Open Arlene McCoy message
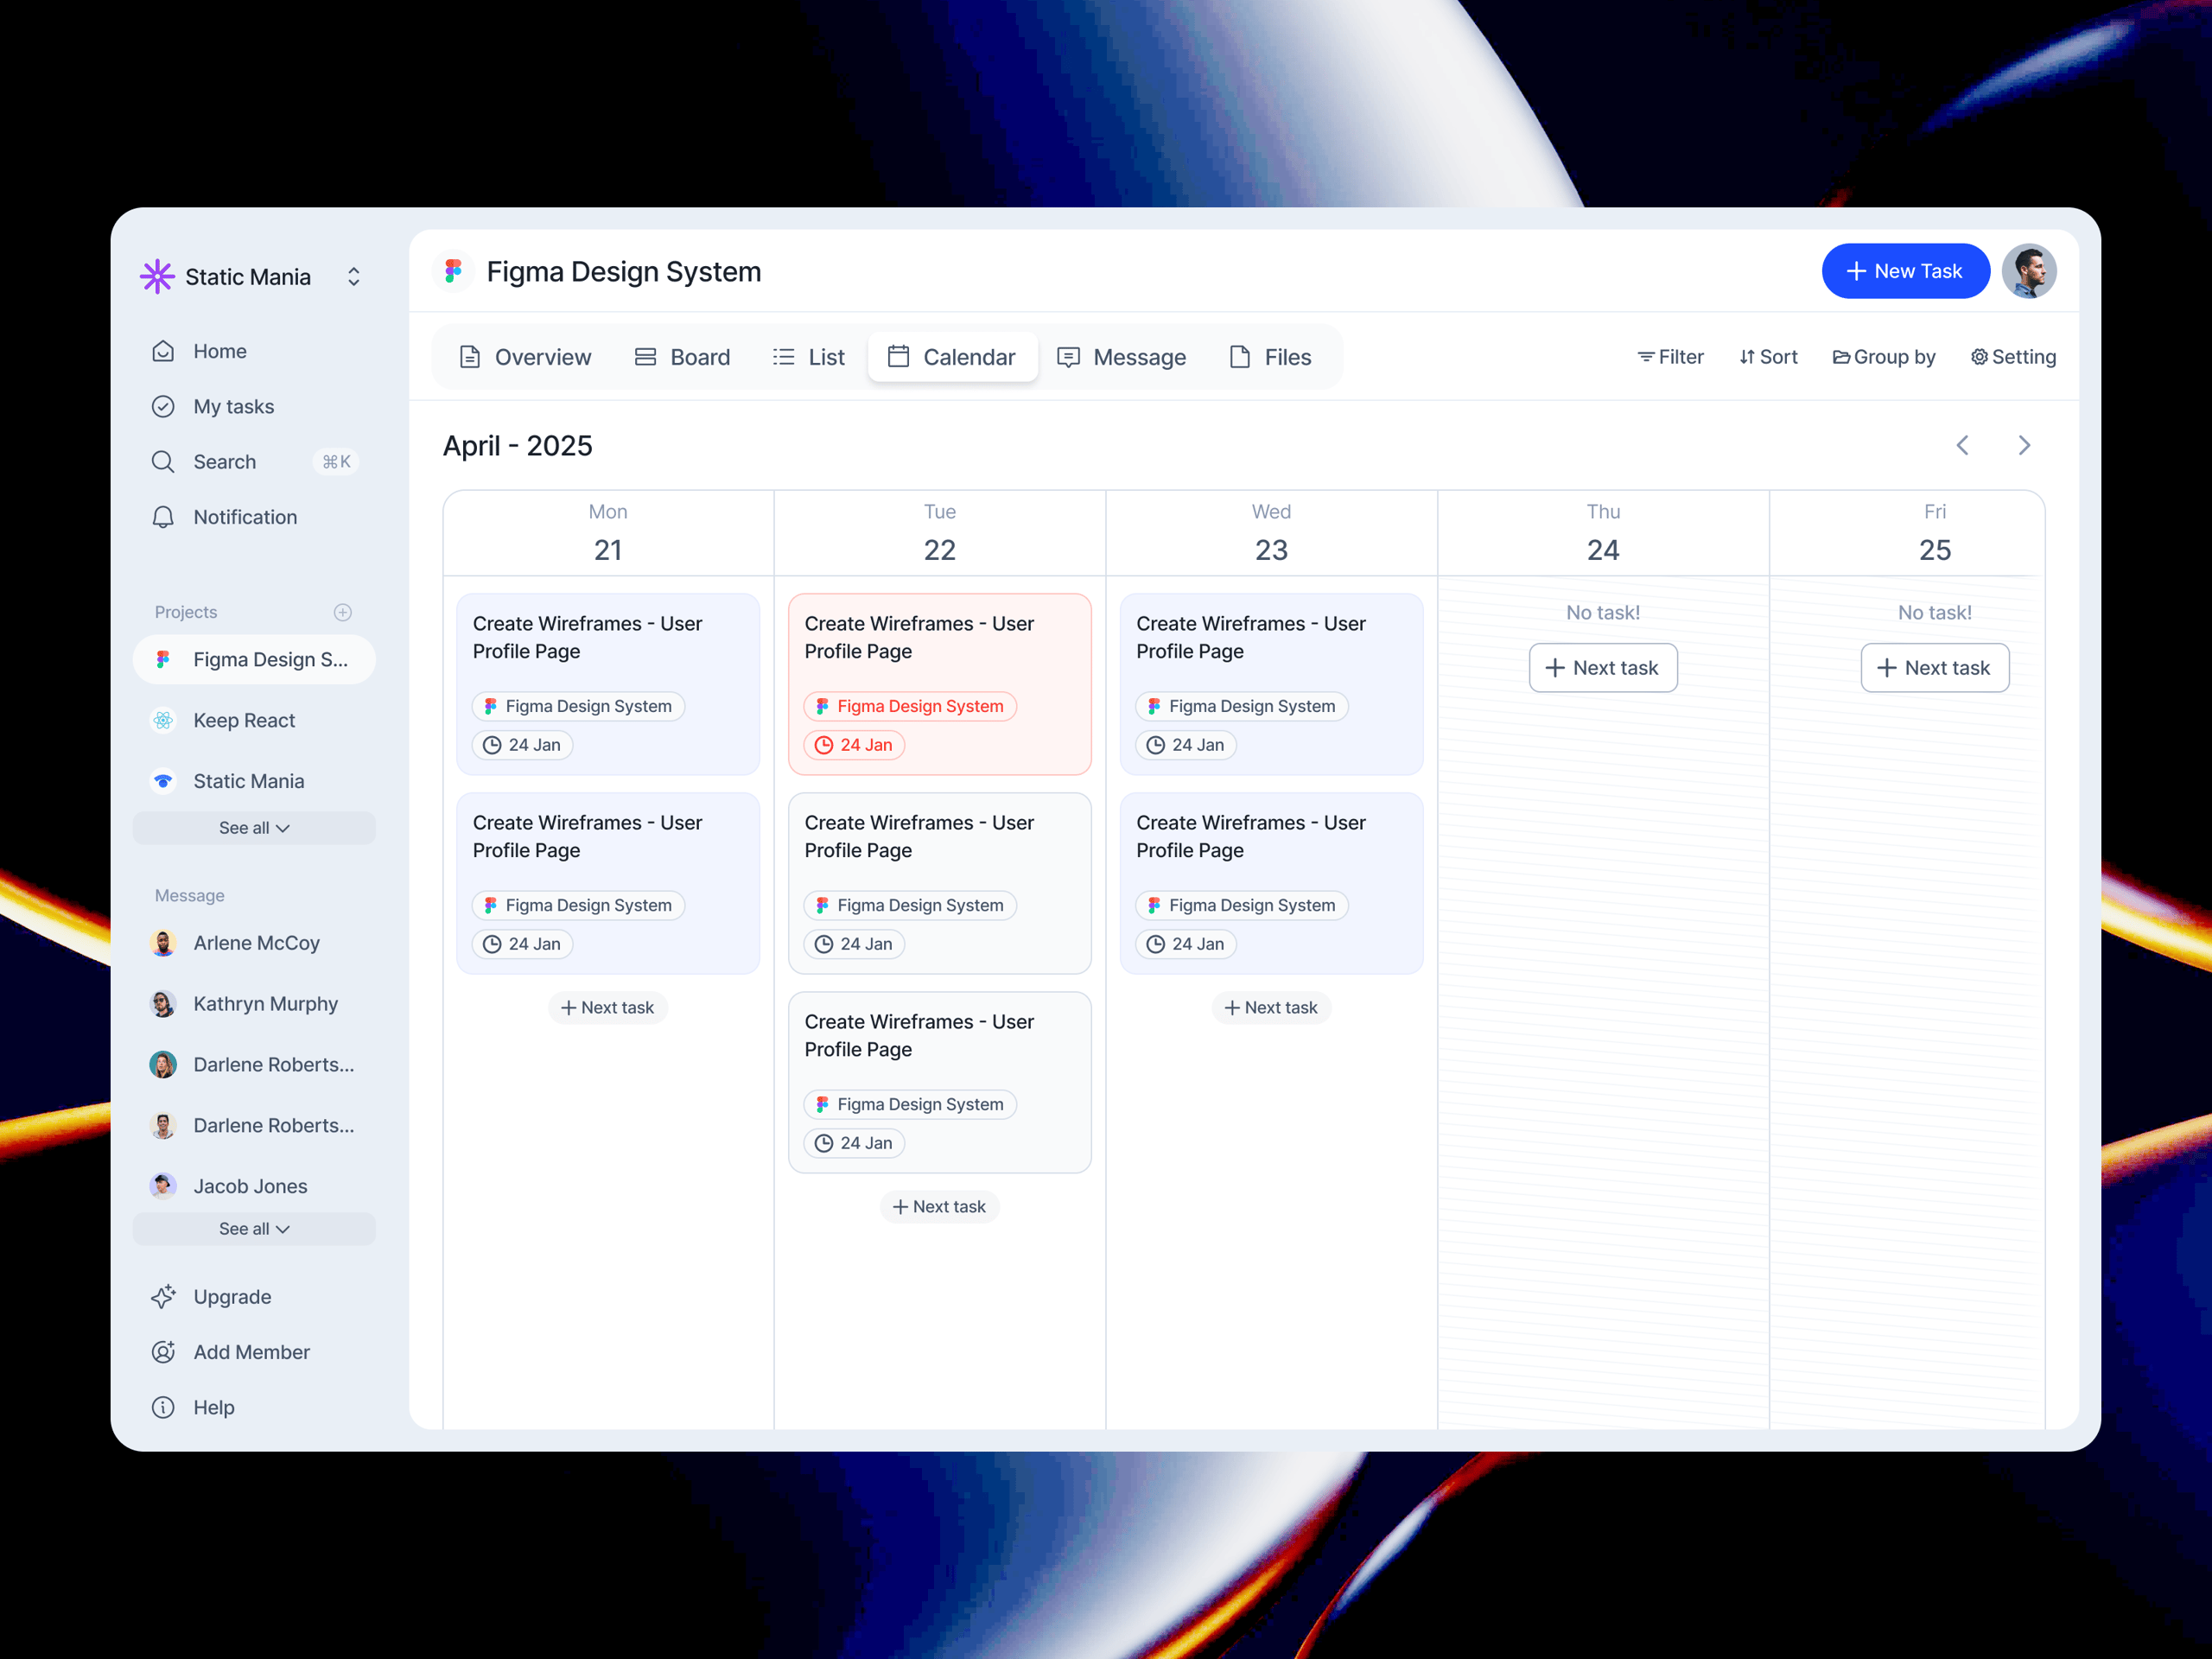 coord(254,943)
